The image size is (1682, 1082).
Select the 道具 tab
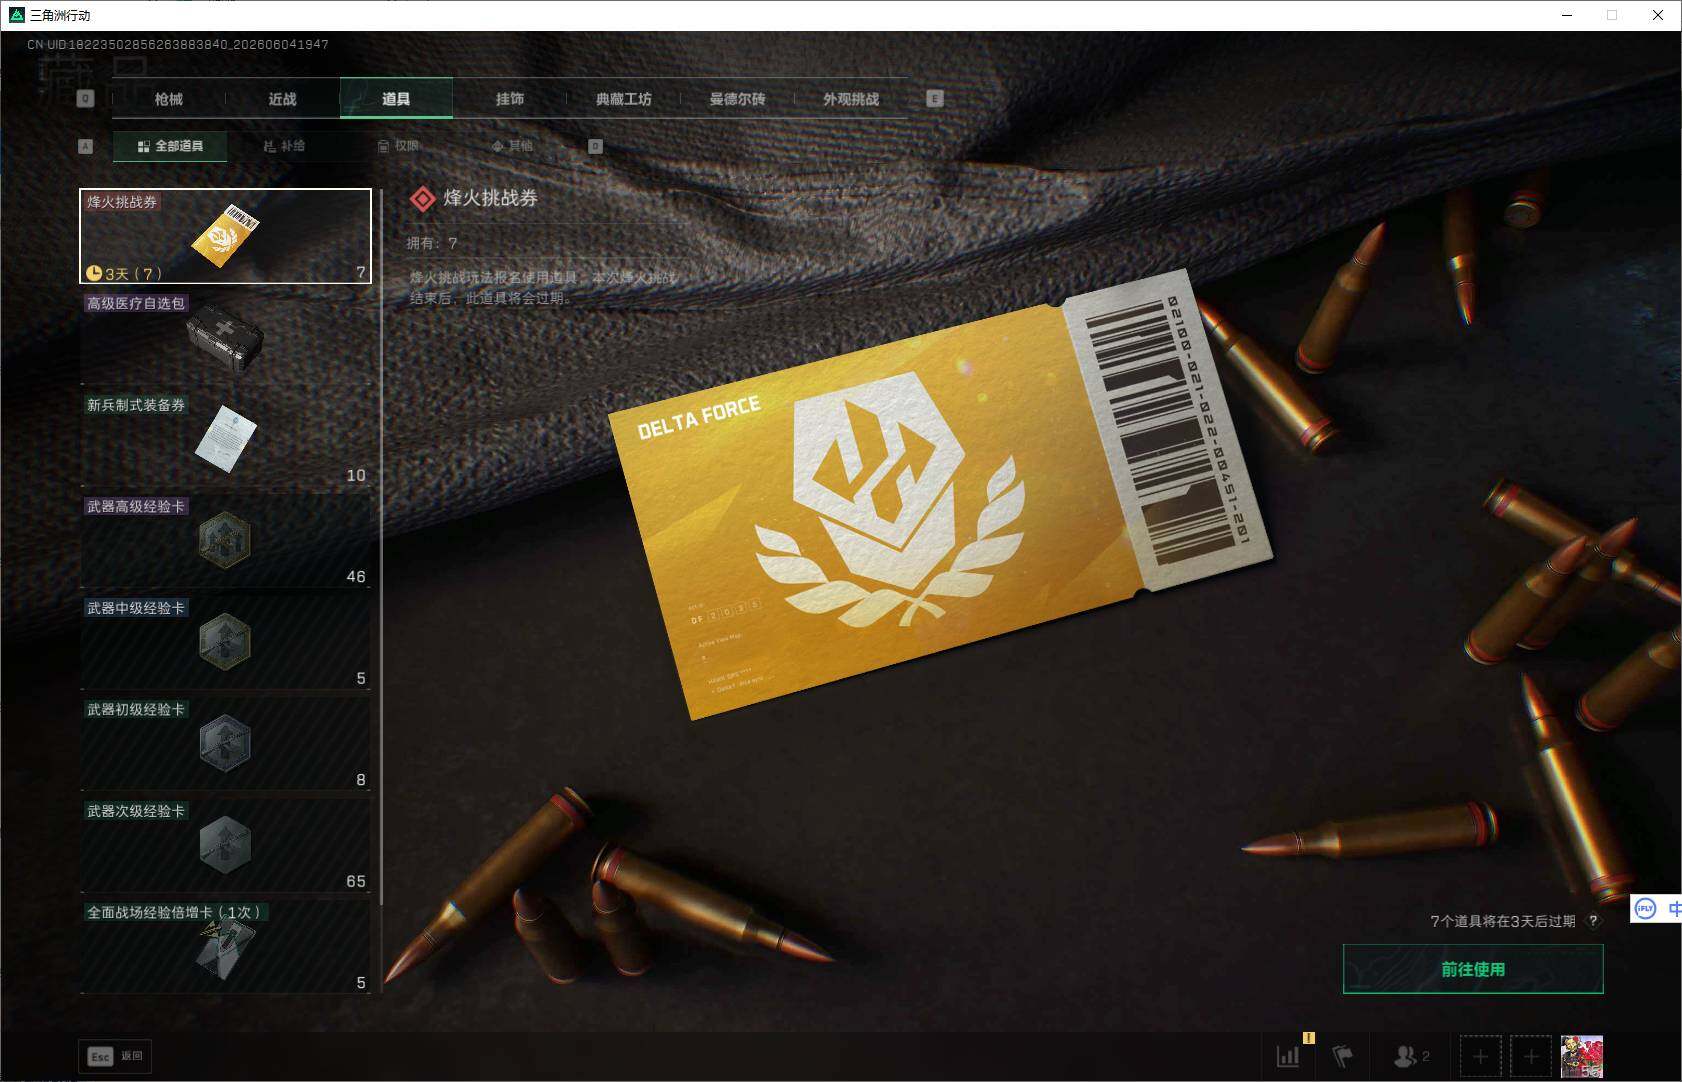[x=396, y=99]
